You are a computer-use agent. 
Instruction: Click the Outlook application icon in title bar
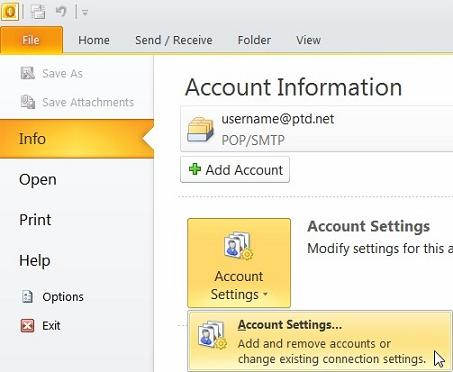click(x=10, y=11)
